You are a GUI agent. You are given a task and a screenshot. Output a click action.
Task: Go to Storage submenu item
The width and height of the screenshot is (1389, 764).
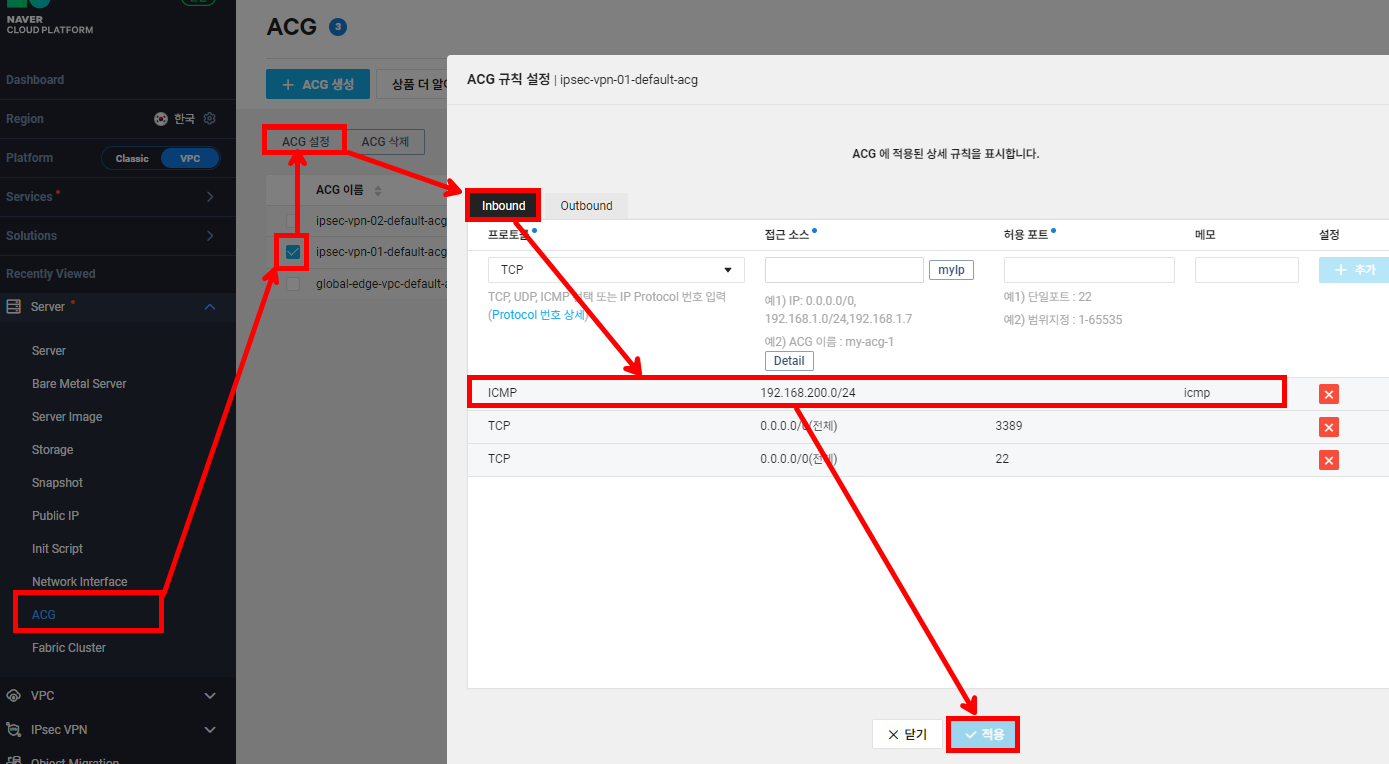52,450
